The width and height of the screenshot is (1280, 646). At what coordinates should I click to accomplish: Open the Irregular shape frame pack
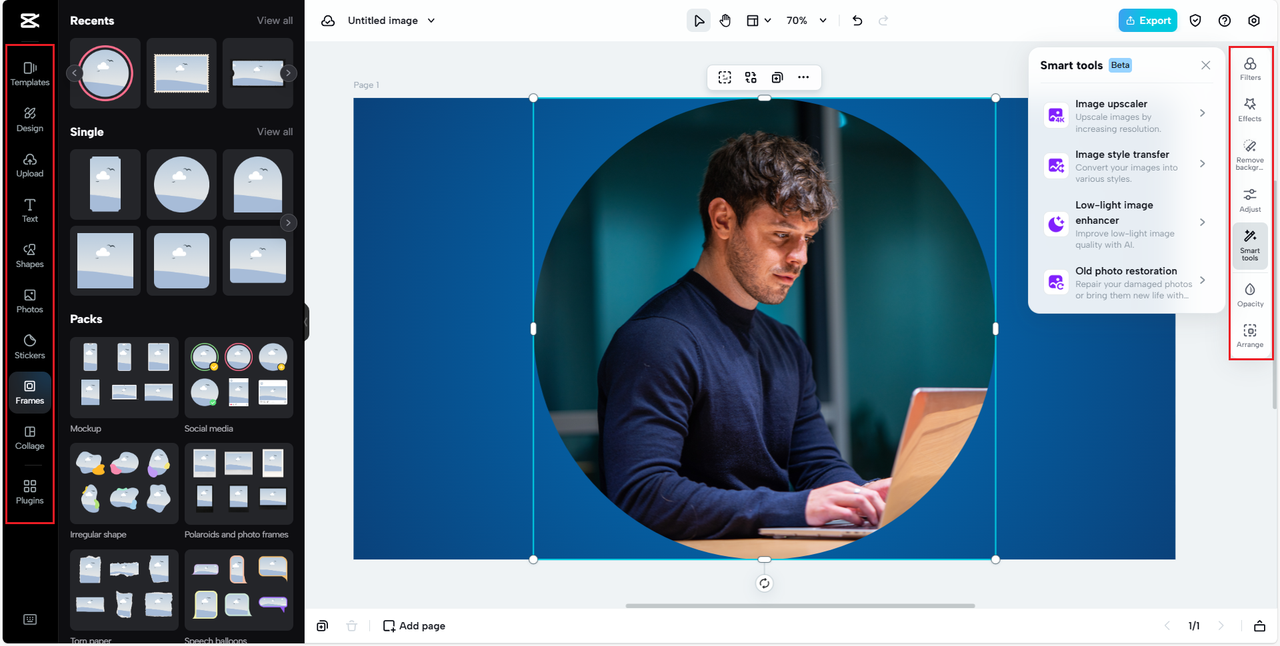124,484
